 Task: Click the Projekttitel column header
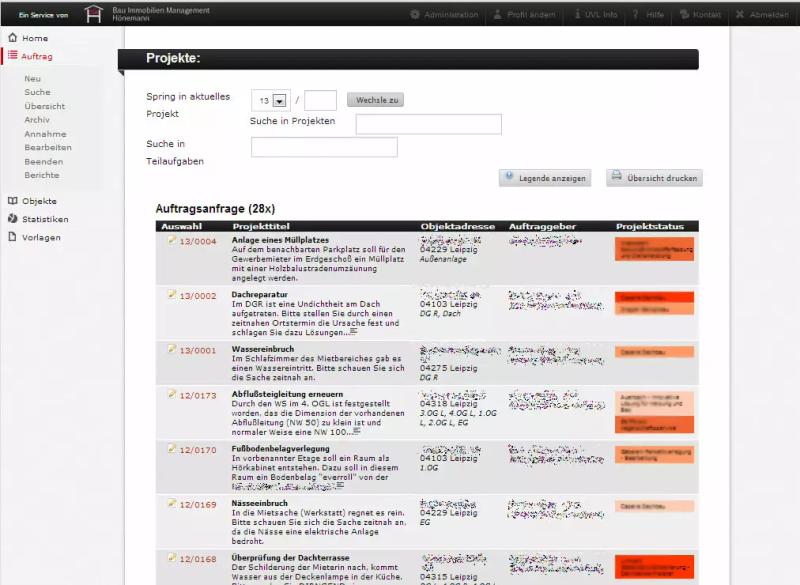point(261,226)
